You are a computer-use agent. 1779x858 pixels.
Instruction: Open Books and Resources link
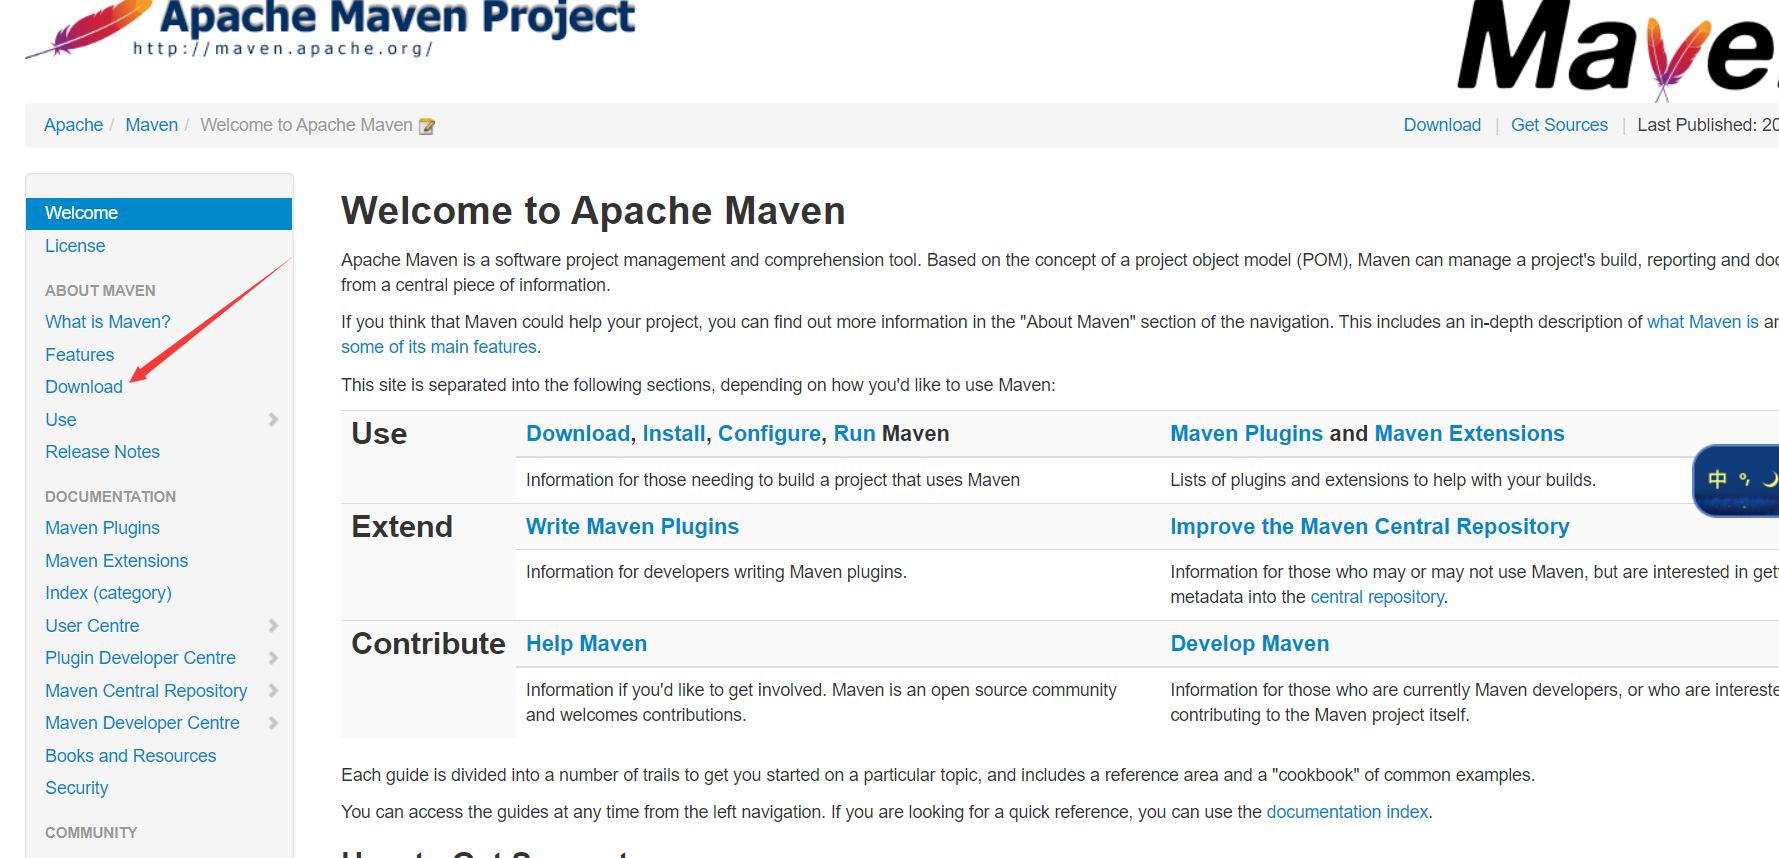(x=131, y=756)
